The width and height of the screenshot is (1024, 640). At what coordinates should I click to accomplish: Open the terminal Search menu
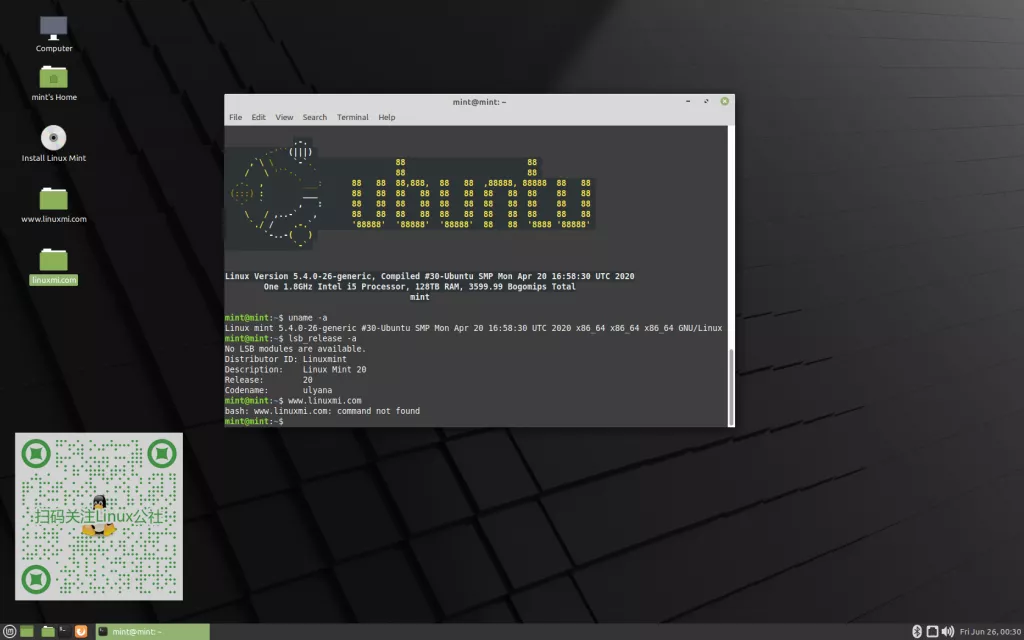(x=315, y=118)
